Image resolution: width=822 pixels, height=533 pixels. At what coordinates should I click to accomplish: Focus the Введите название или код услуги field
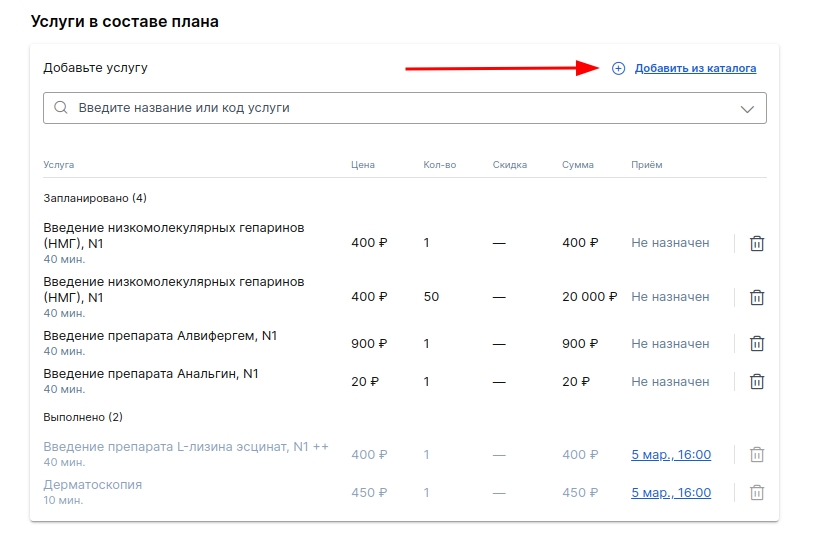pyautogui.click(x=405, y=108)
